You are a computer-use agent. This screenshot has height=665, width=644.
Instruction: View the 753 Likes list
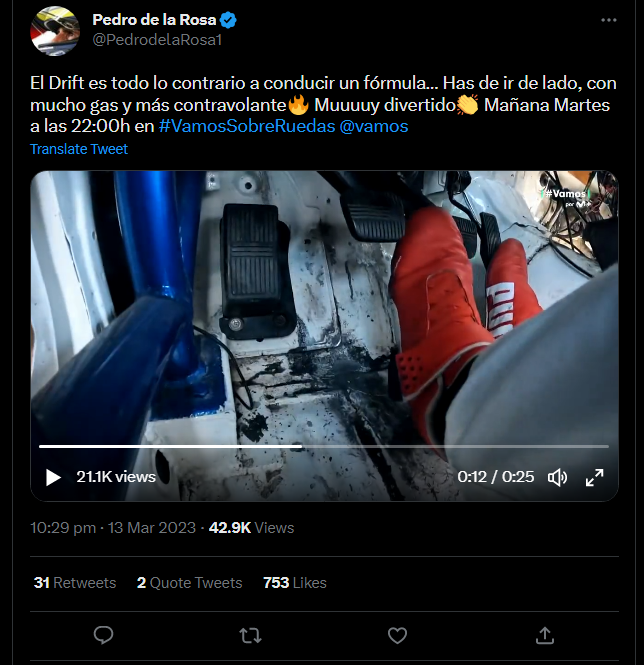tap(294, 582)
